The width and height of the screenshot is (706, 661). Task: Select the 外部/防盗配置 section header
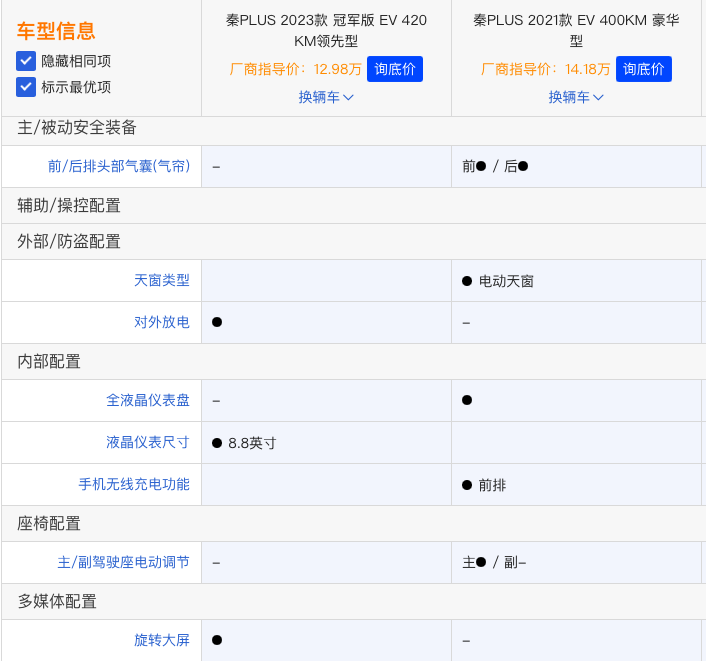[69, 241]
